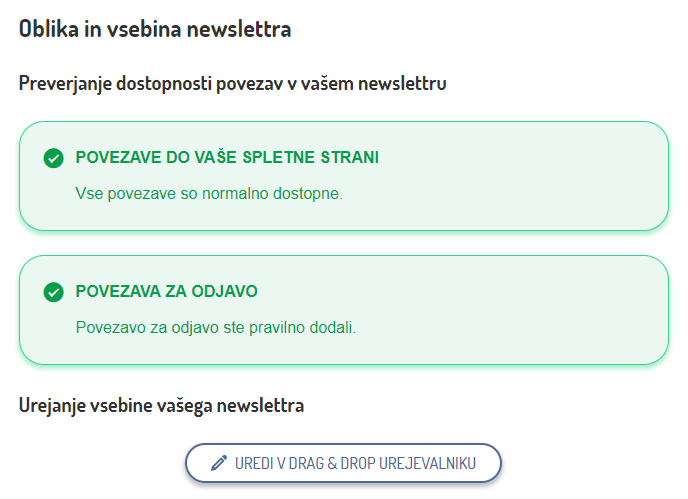Click 'Povezavo za odjavo ste pravilno dodali' message
688x499 pixels.
[x=216, y=327]
